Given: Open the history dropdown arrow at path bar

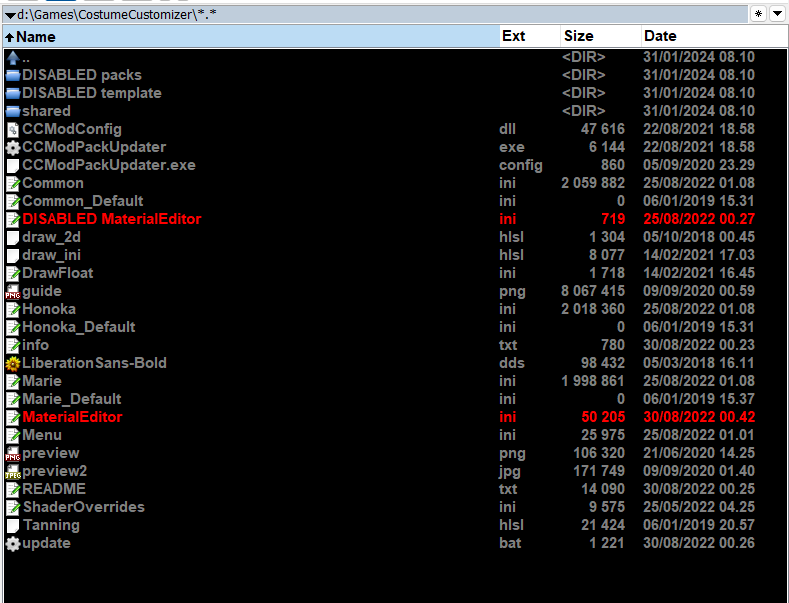Looking at the screenshot, I should pyautogui.click(x=777, y=14).
